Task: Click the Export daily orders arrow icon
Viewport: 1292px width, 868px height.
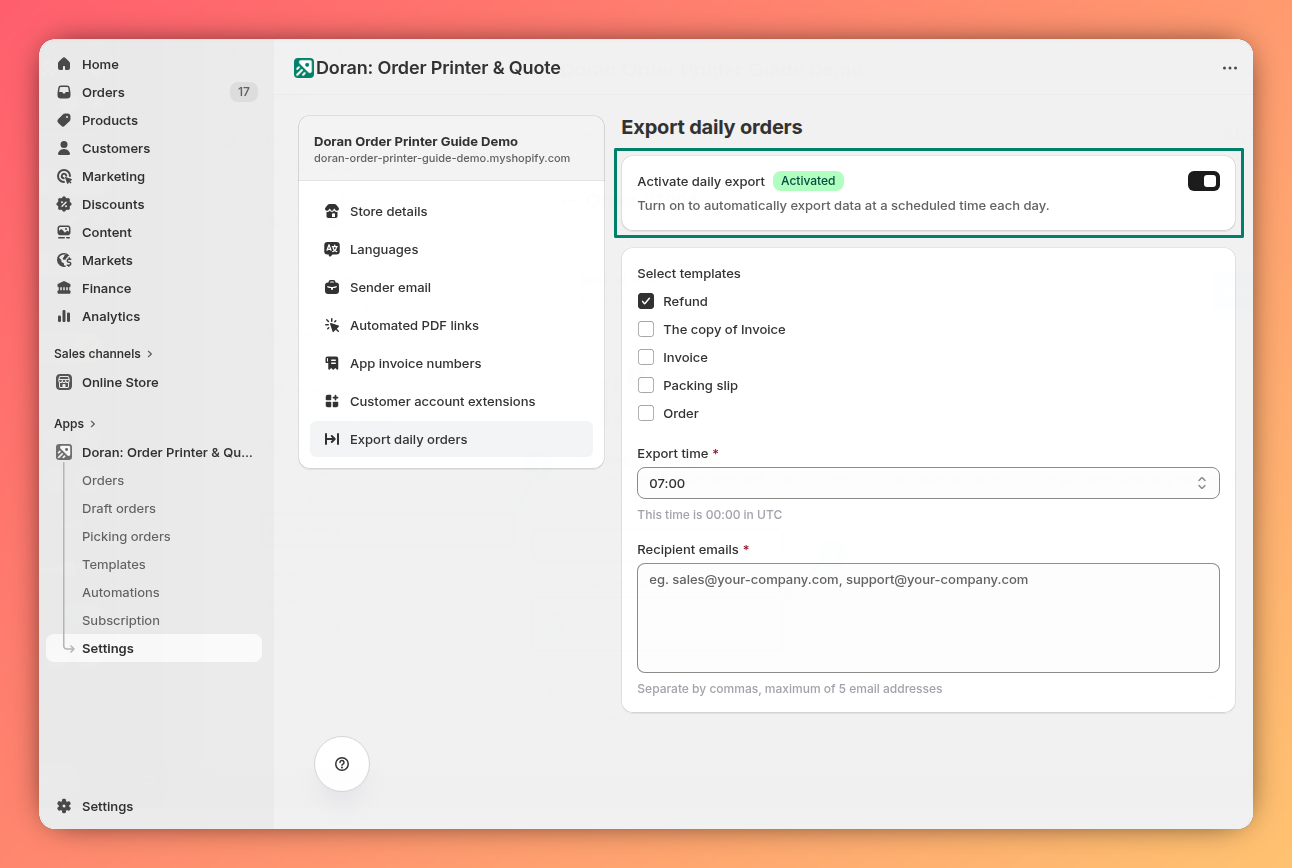Action: point(332,439)
